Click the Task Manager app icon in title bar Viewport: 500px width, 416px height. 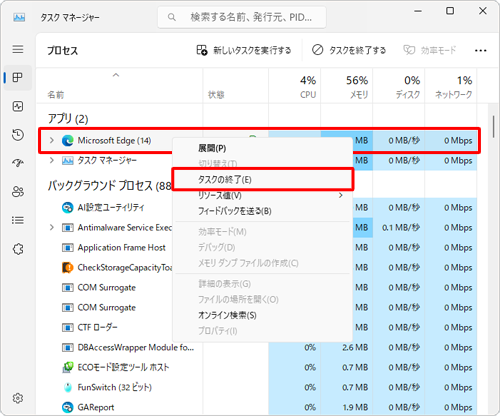(19, 17)
